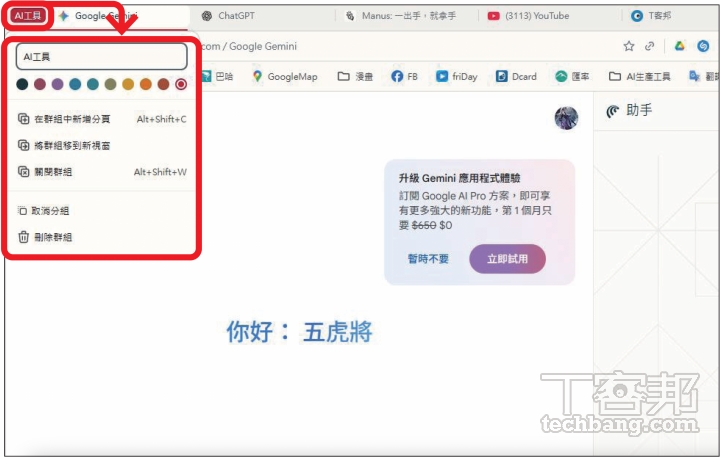Open the Gemini account profile avatar
This screenshot has width=720, height=457.
click(x=566, y=118)
